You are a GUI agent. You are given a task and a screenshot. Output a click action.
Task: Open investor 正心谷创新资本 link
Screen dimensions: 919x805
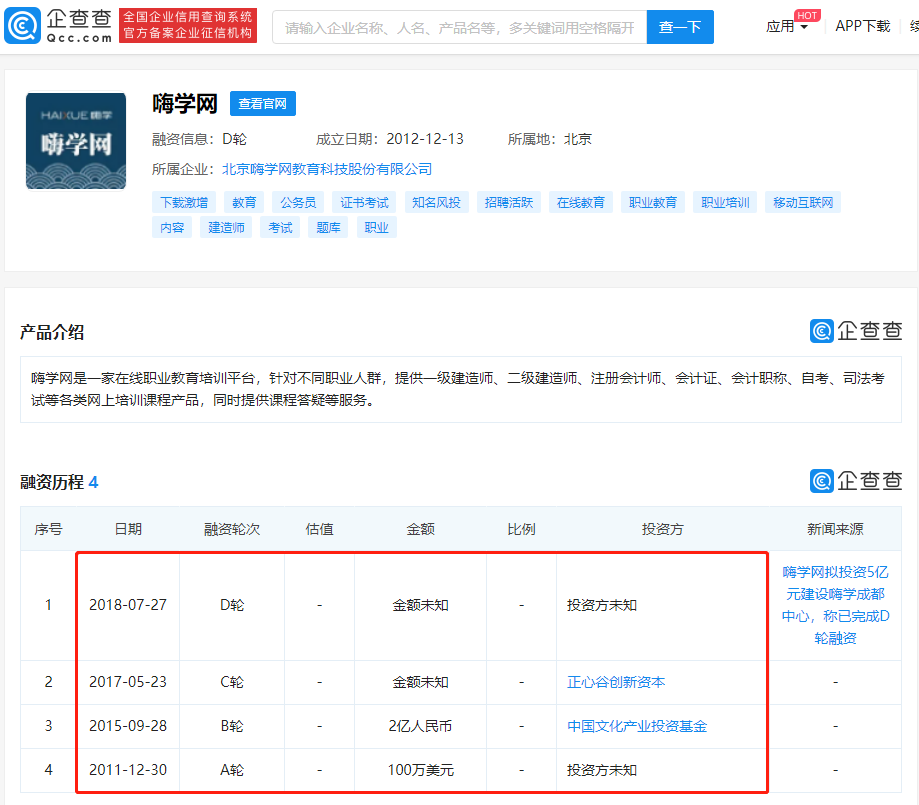tap(616, 682)
